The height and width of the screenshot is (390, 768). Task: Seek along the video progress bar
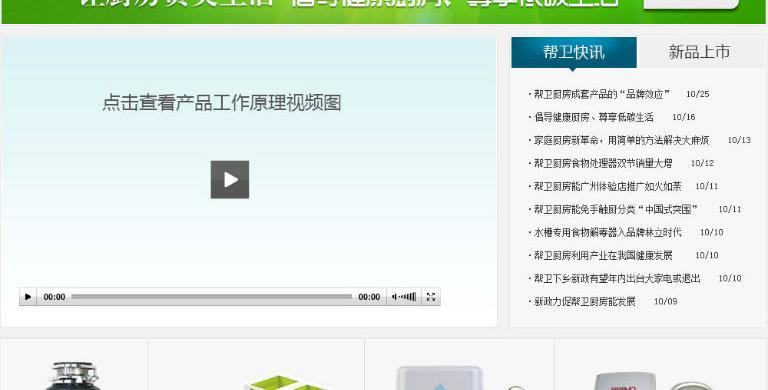pyautogui.click(x=212, y=297)
